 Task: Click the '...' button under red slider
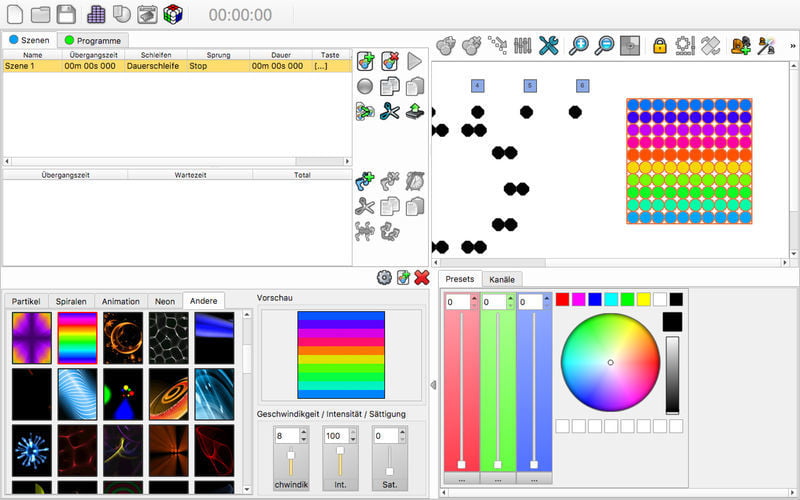[x=462, y=480]
